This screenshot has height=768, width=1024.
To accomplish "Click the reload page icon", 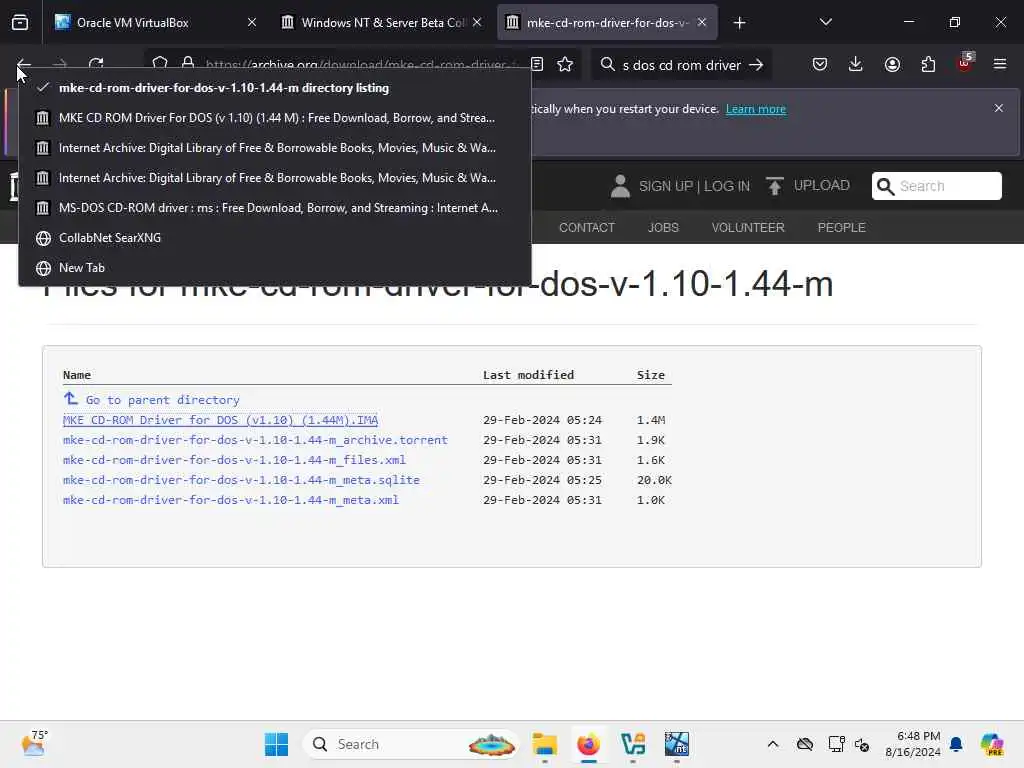I will pyautogui.click(x=96, y=64).
